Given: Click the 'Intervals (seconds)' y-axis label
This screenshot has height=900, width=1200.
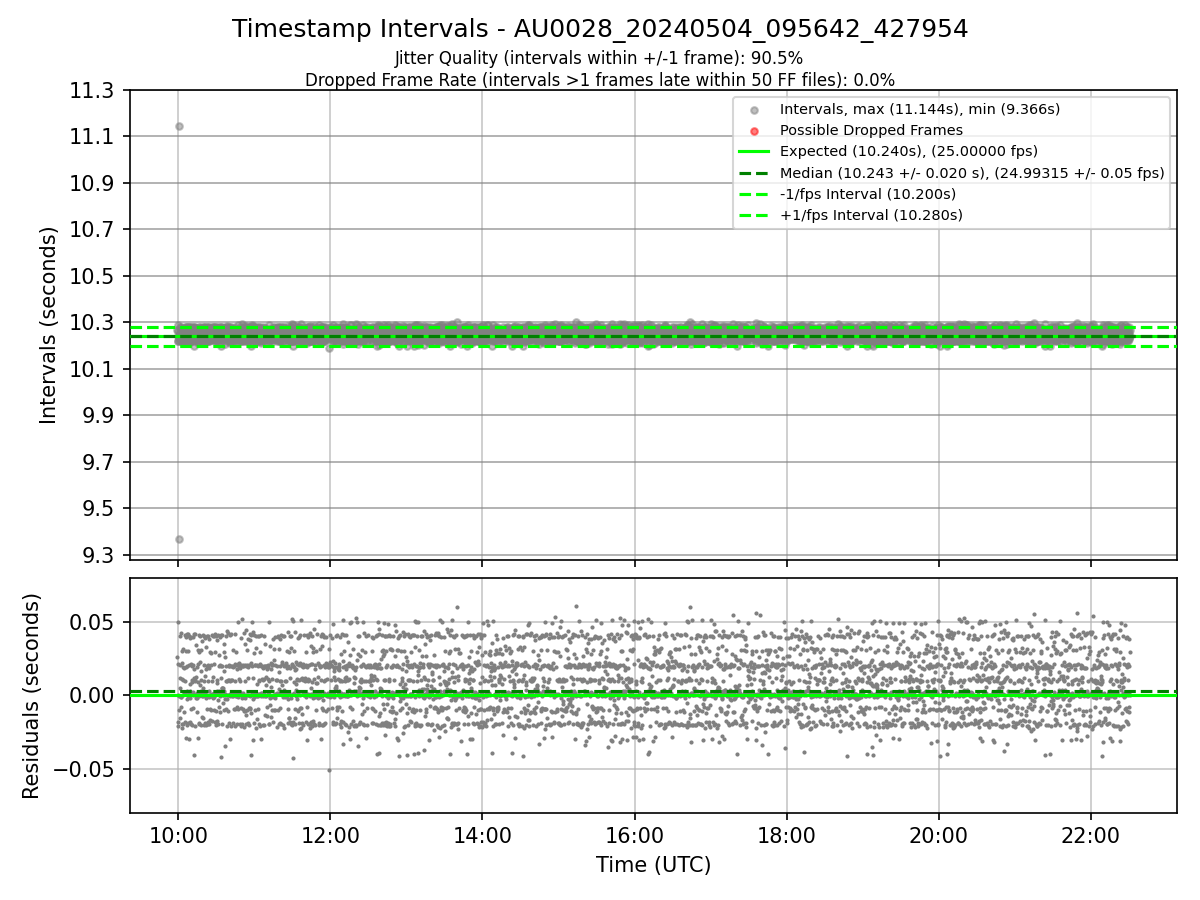Looking at the screenshot, I should [49, 325].
